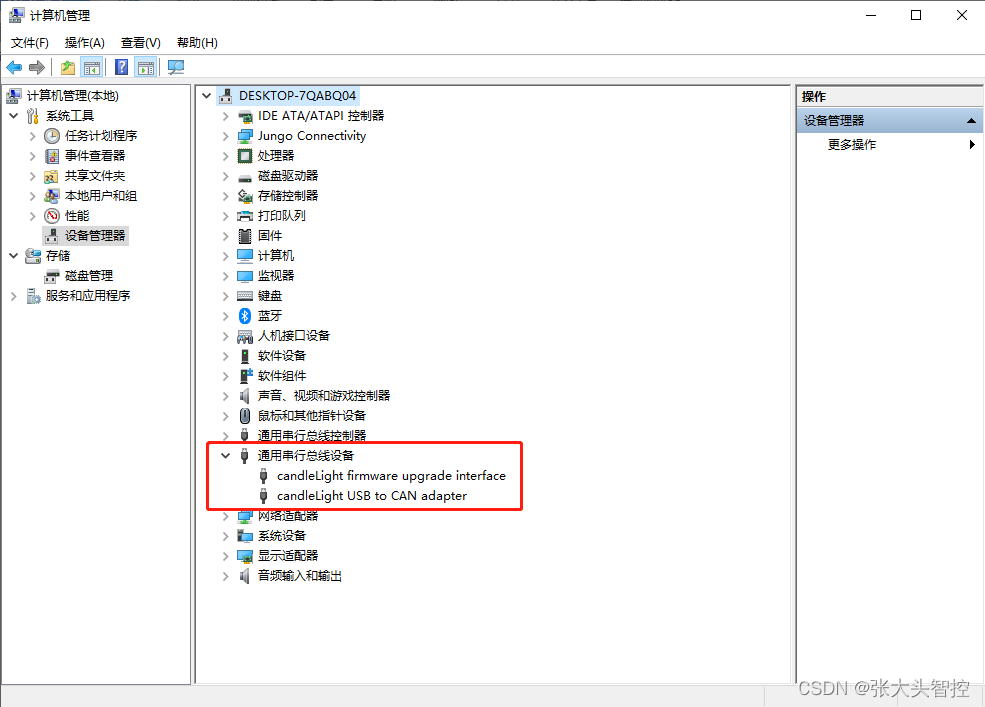Select the 软件组件 category row
The width and height of the screenshot is (985, 707).
(x=281, y=376)
